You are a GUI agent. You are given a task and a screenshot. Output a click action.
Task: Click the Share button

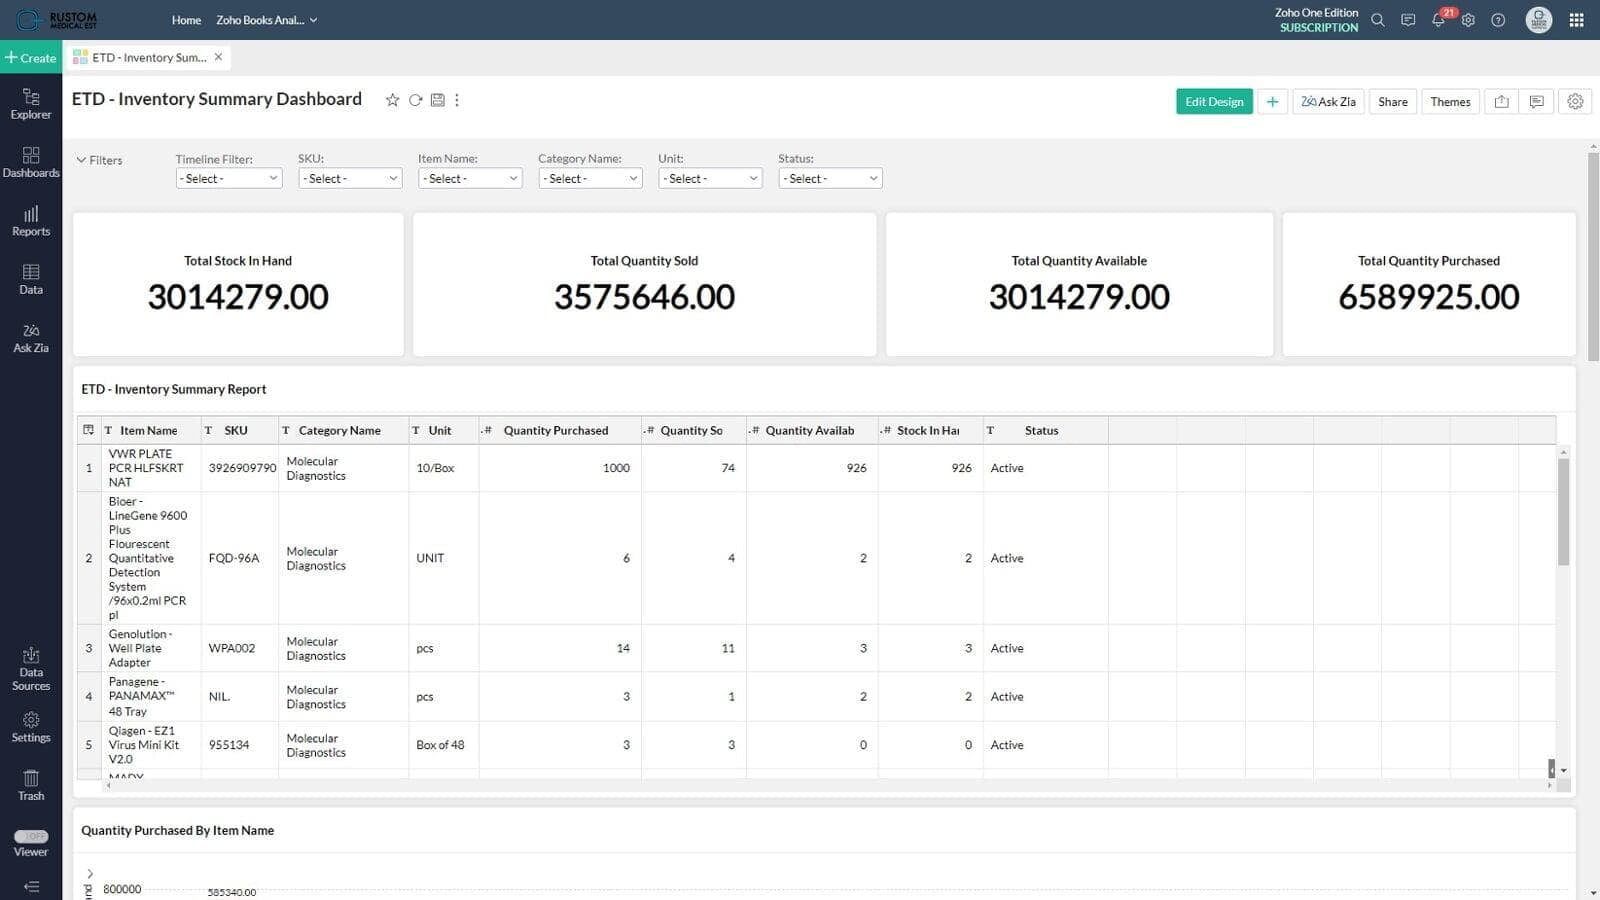click(x=1392, y=101)
